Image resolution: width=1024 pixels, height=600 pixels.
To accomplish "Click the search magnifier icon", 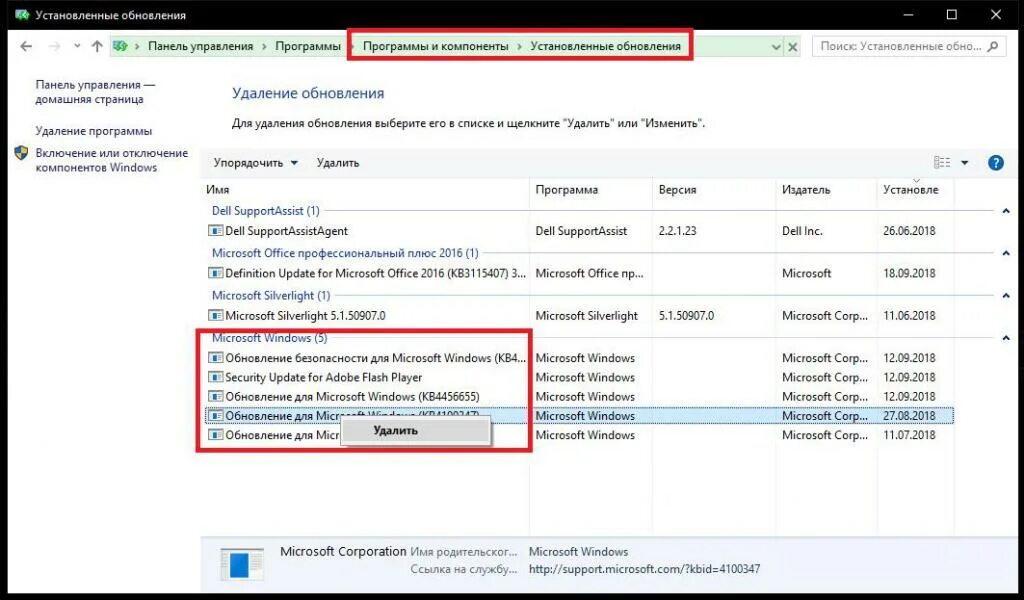I will [993, 46].
